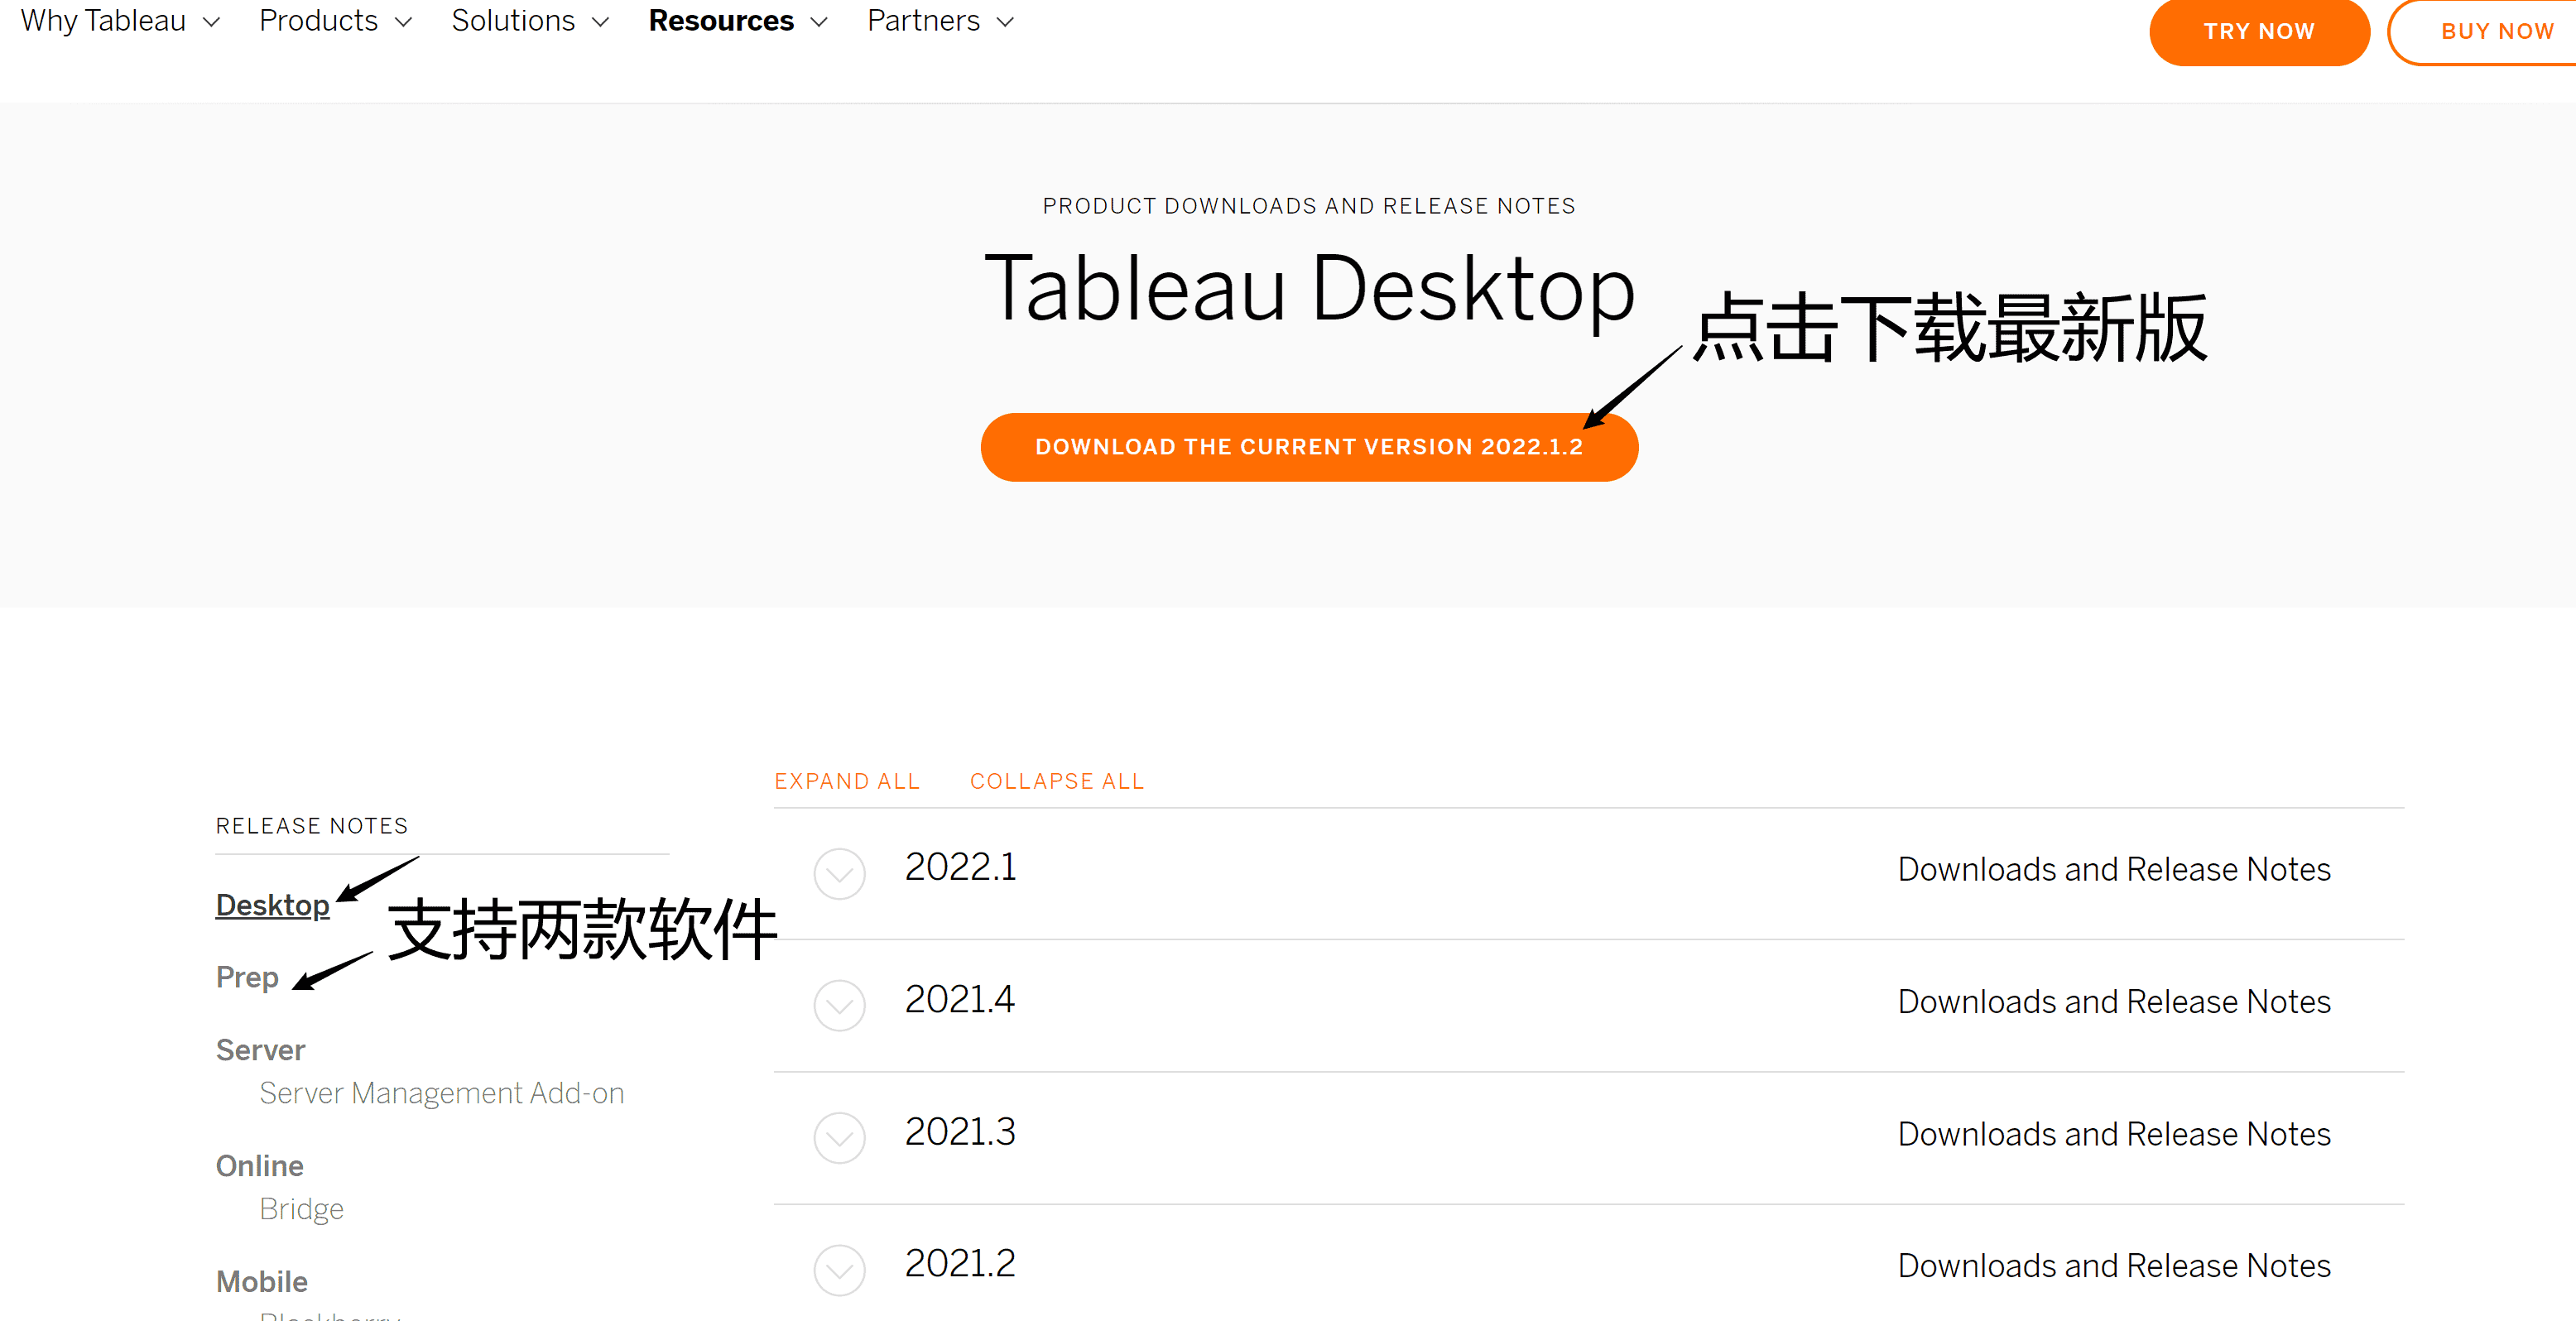
Task: Open the Products navigation dropdown
Action: (335, 21)
